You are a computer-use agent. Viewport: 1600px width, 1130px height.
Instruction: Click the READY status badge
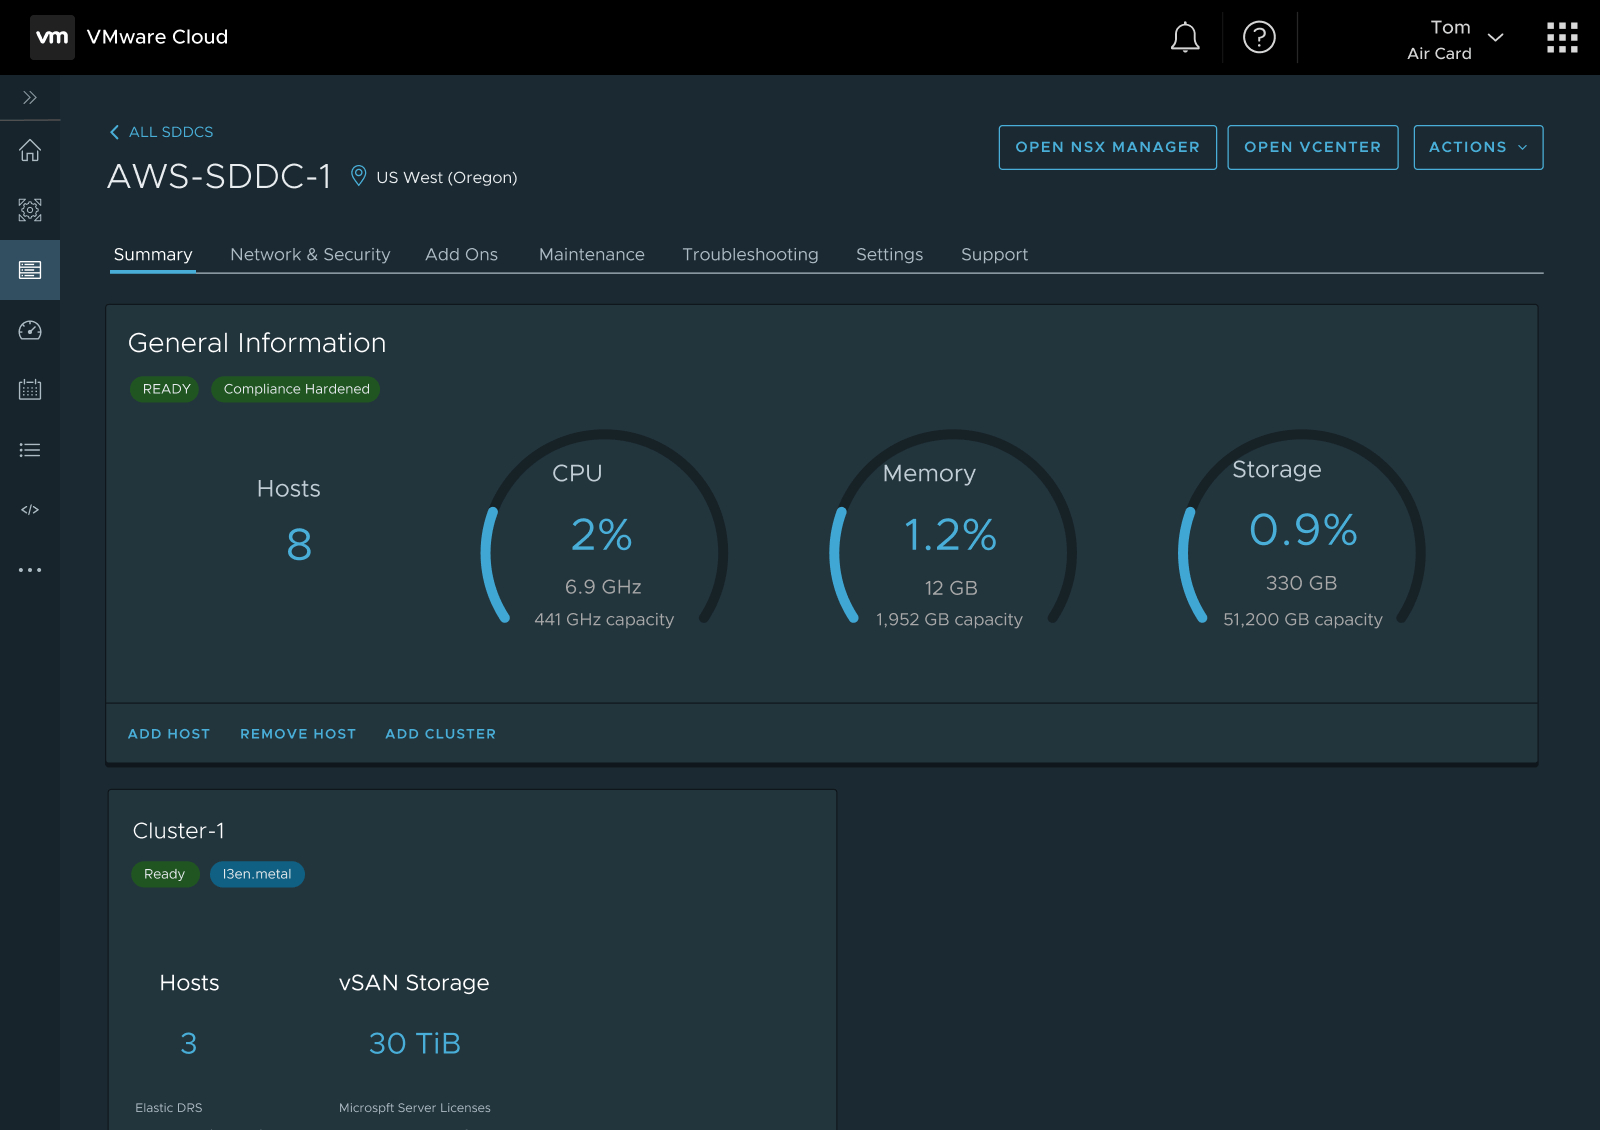(x=165, y=389)
